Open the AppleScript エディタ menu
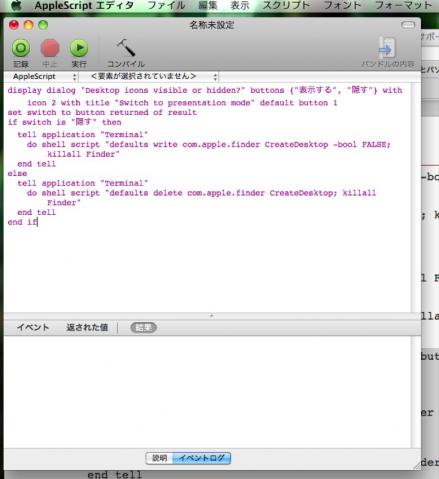This screenshot has width=439, height=479. [84, 5]
